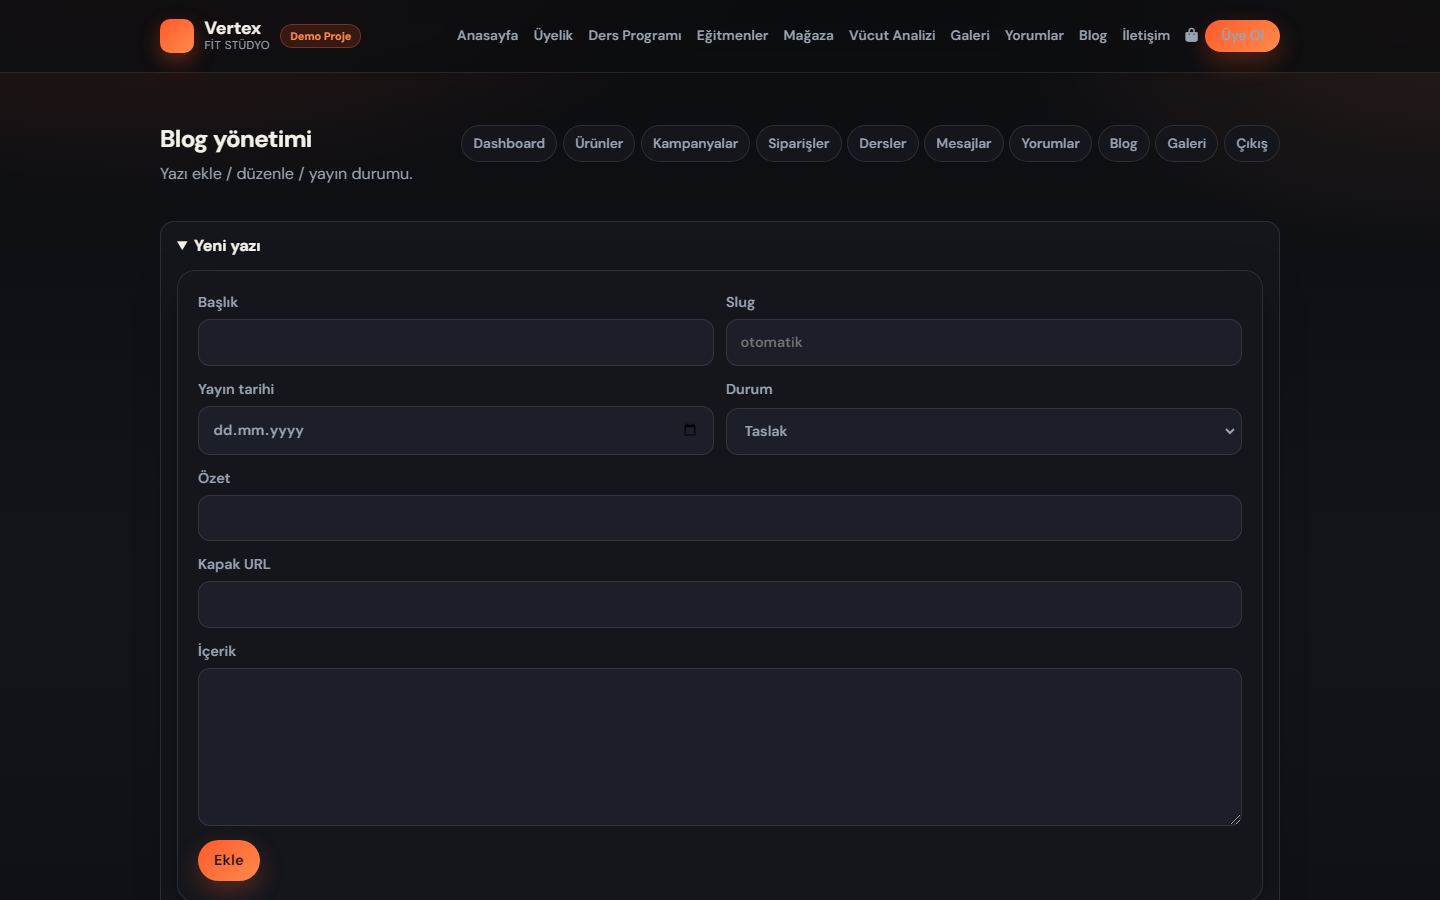Go to İletişim page
This screenshot has height=900, width=1440.
pyautogui.click(x=1146, y=36)
